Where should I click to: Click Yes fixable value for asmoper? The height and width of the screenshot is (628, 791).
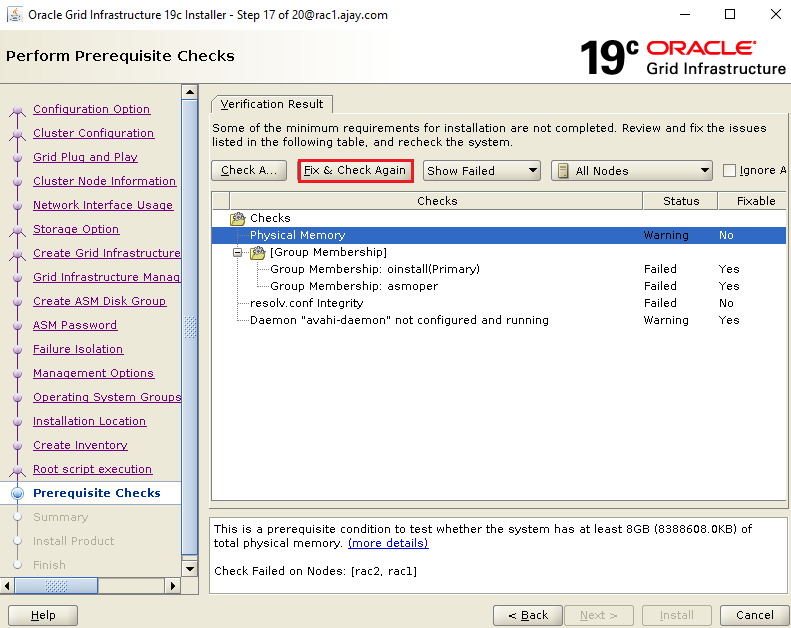(729, 287)
